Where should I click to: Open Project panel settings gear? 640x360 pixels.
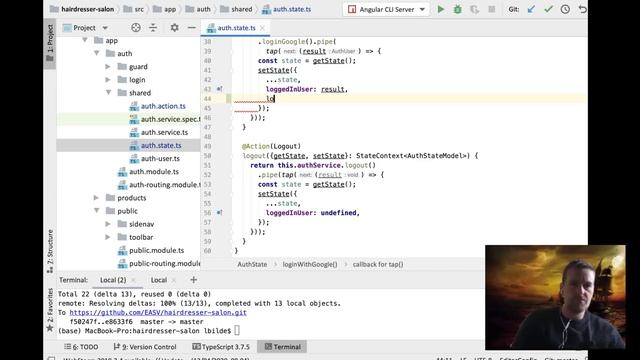174,27
